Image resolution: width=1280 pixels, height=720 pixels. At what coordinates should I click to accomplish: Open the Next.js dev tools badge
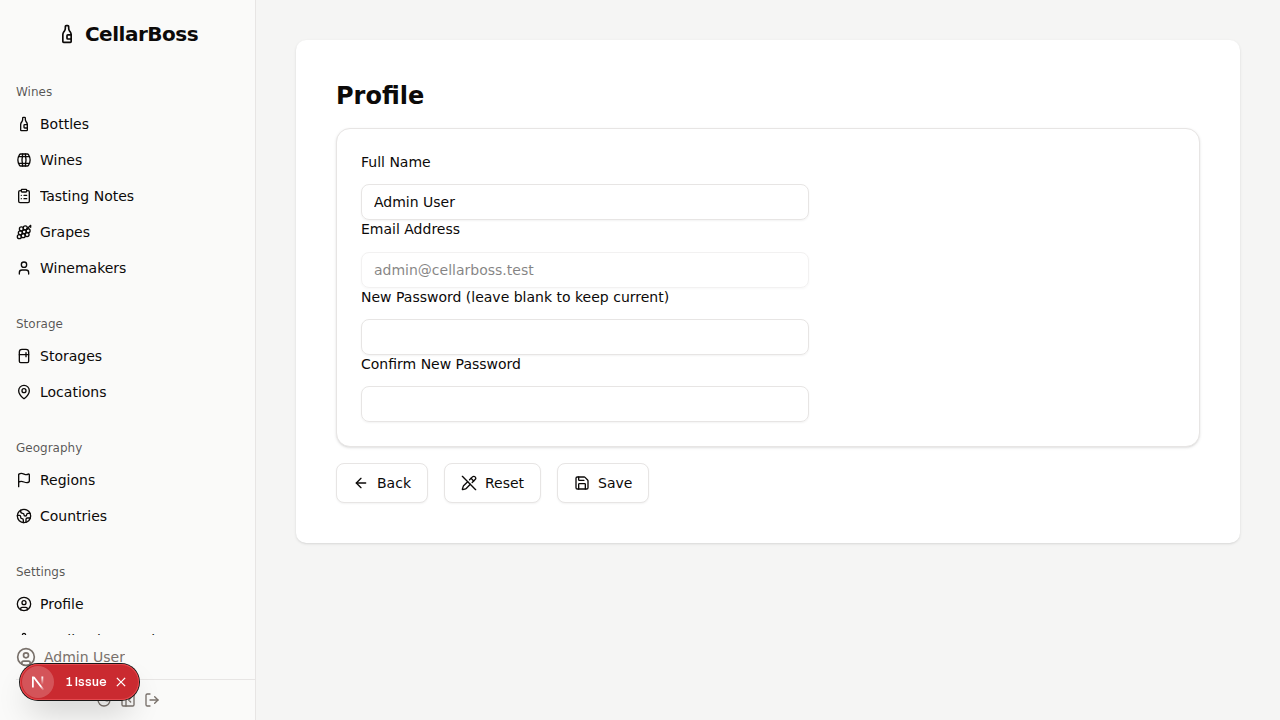point(38,682)
